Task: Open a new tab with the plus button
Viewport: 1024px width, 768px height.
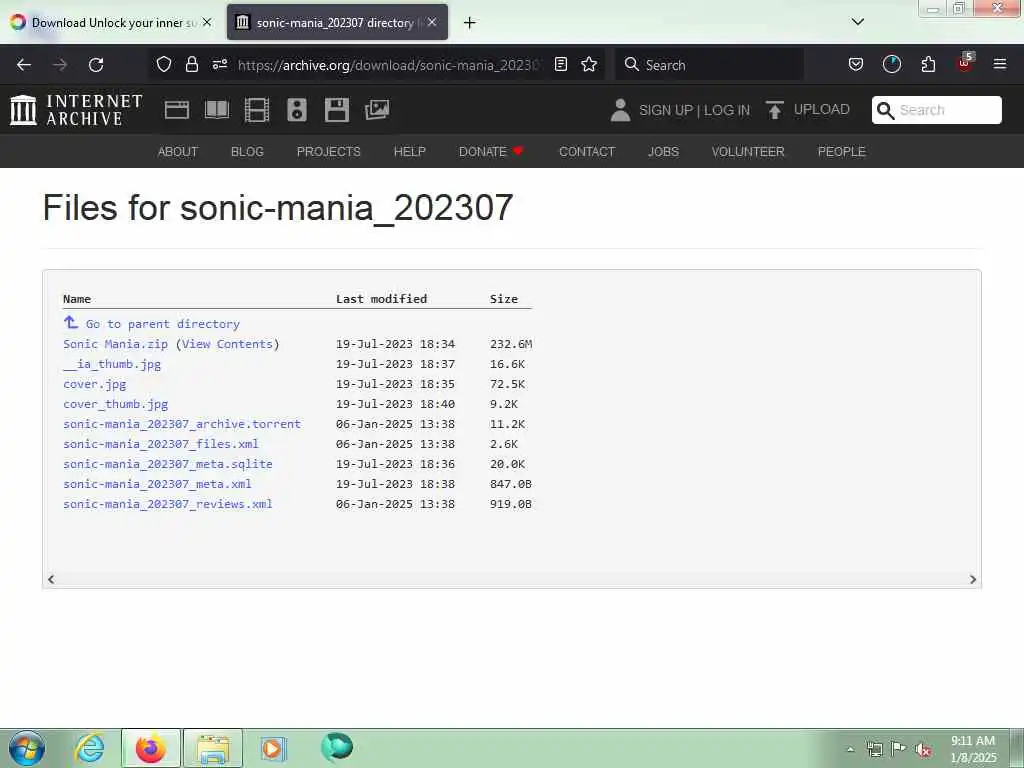Action: coord(469,23)
